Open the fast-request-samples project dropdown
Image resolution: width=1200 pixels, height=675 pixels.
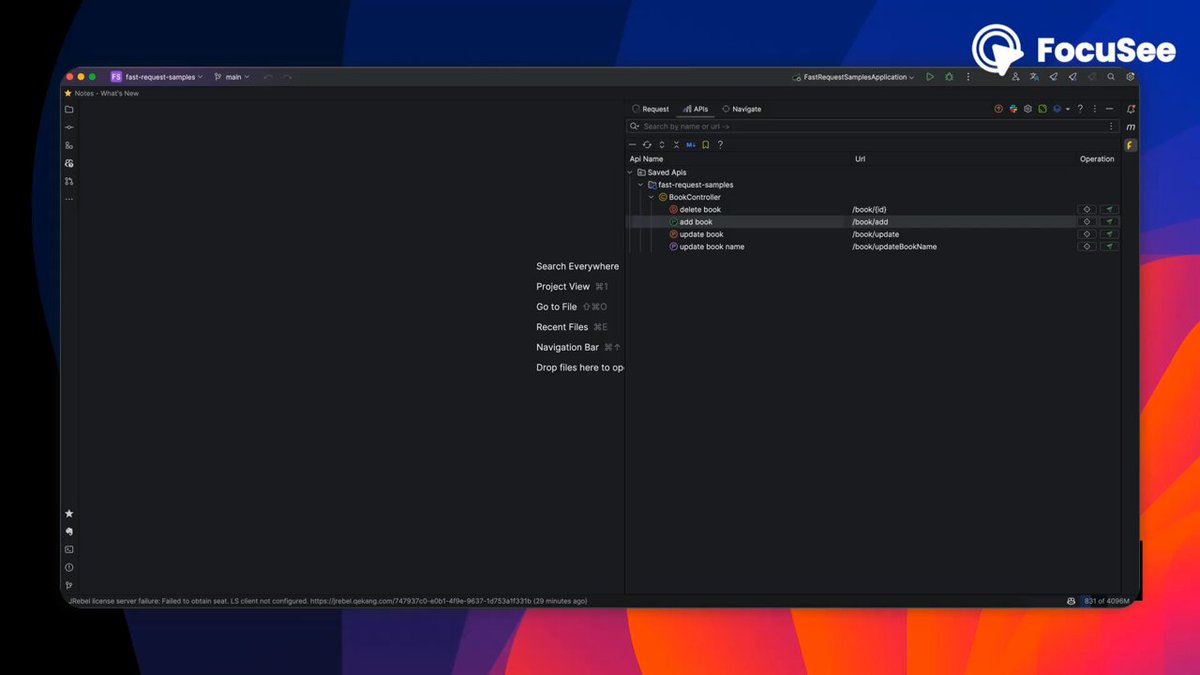click(x=157, y=77)
